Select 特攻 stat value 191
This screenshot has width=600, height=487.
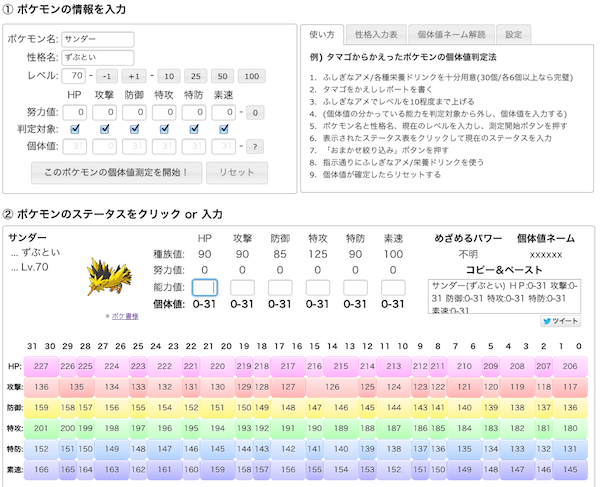coord(288,428)
